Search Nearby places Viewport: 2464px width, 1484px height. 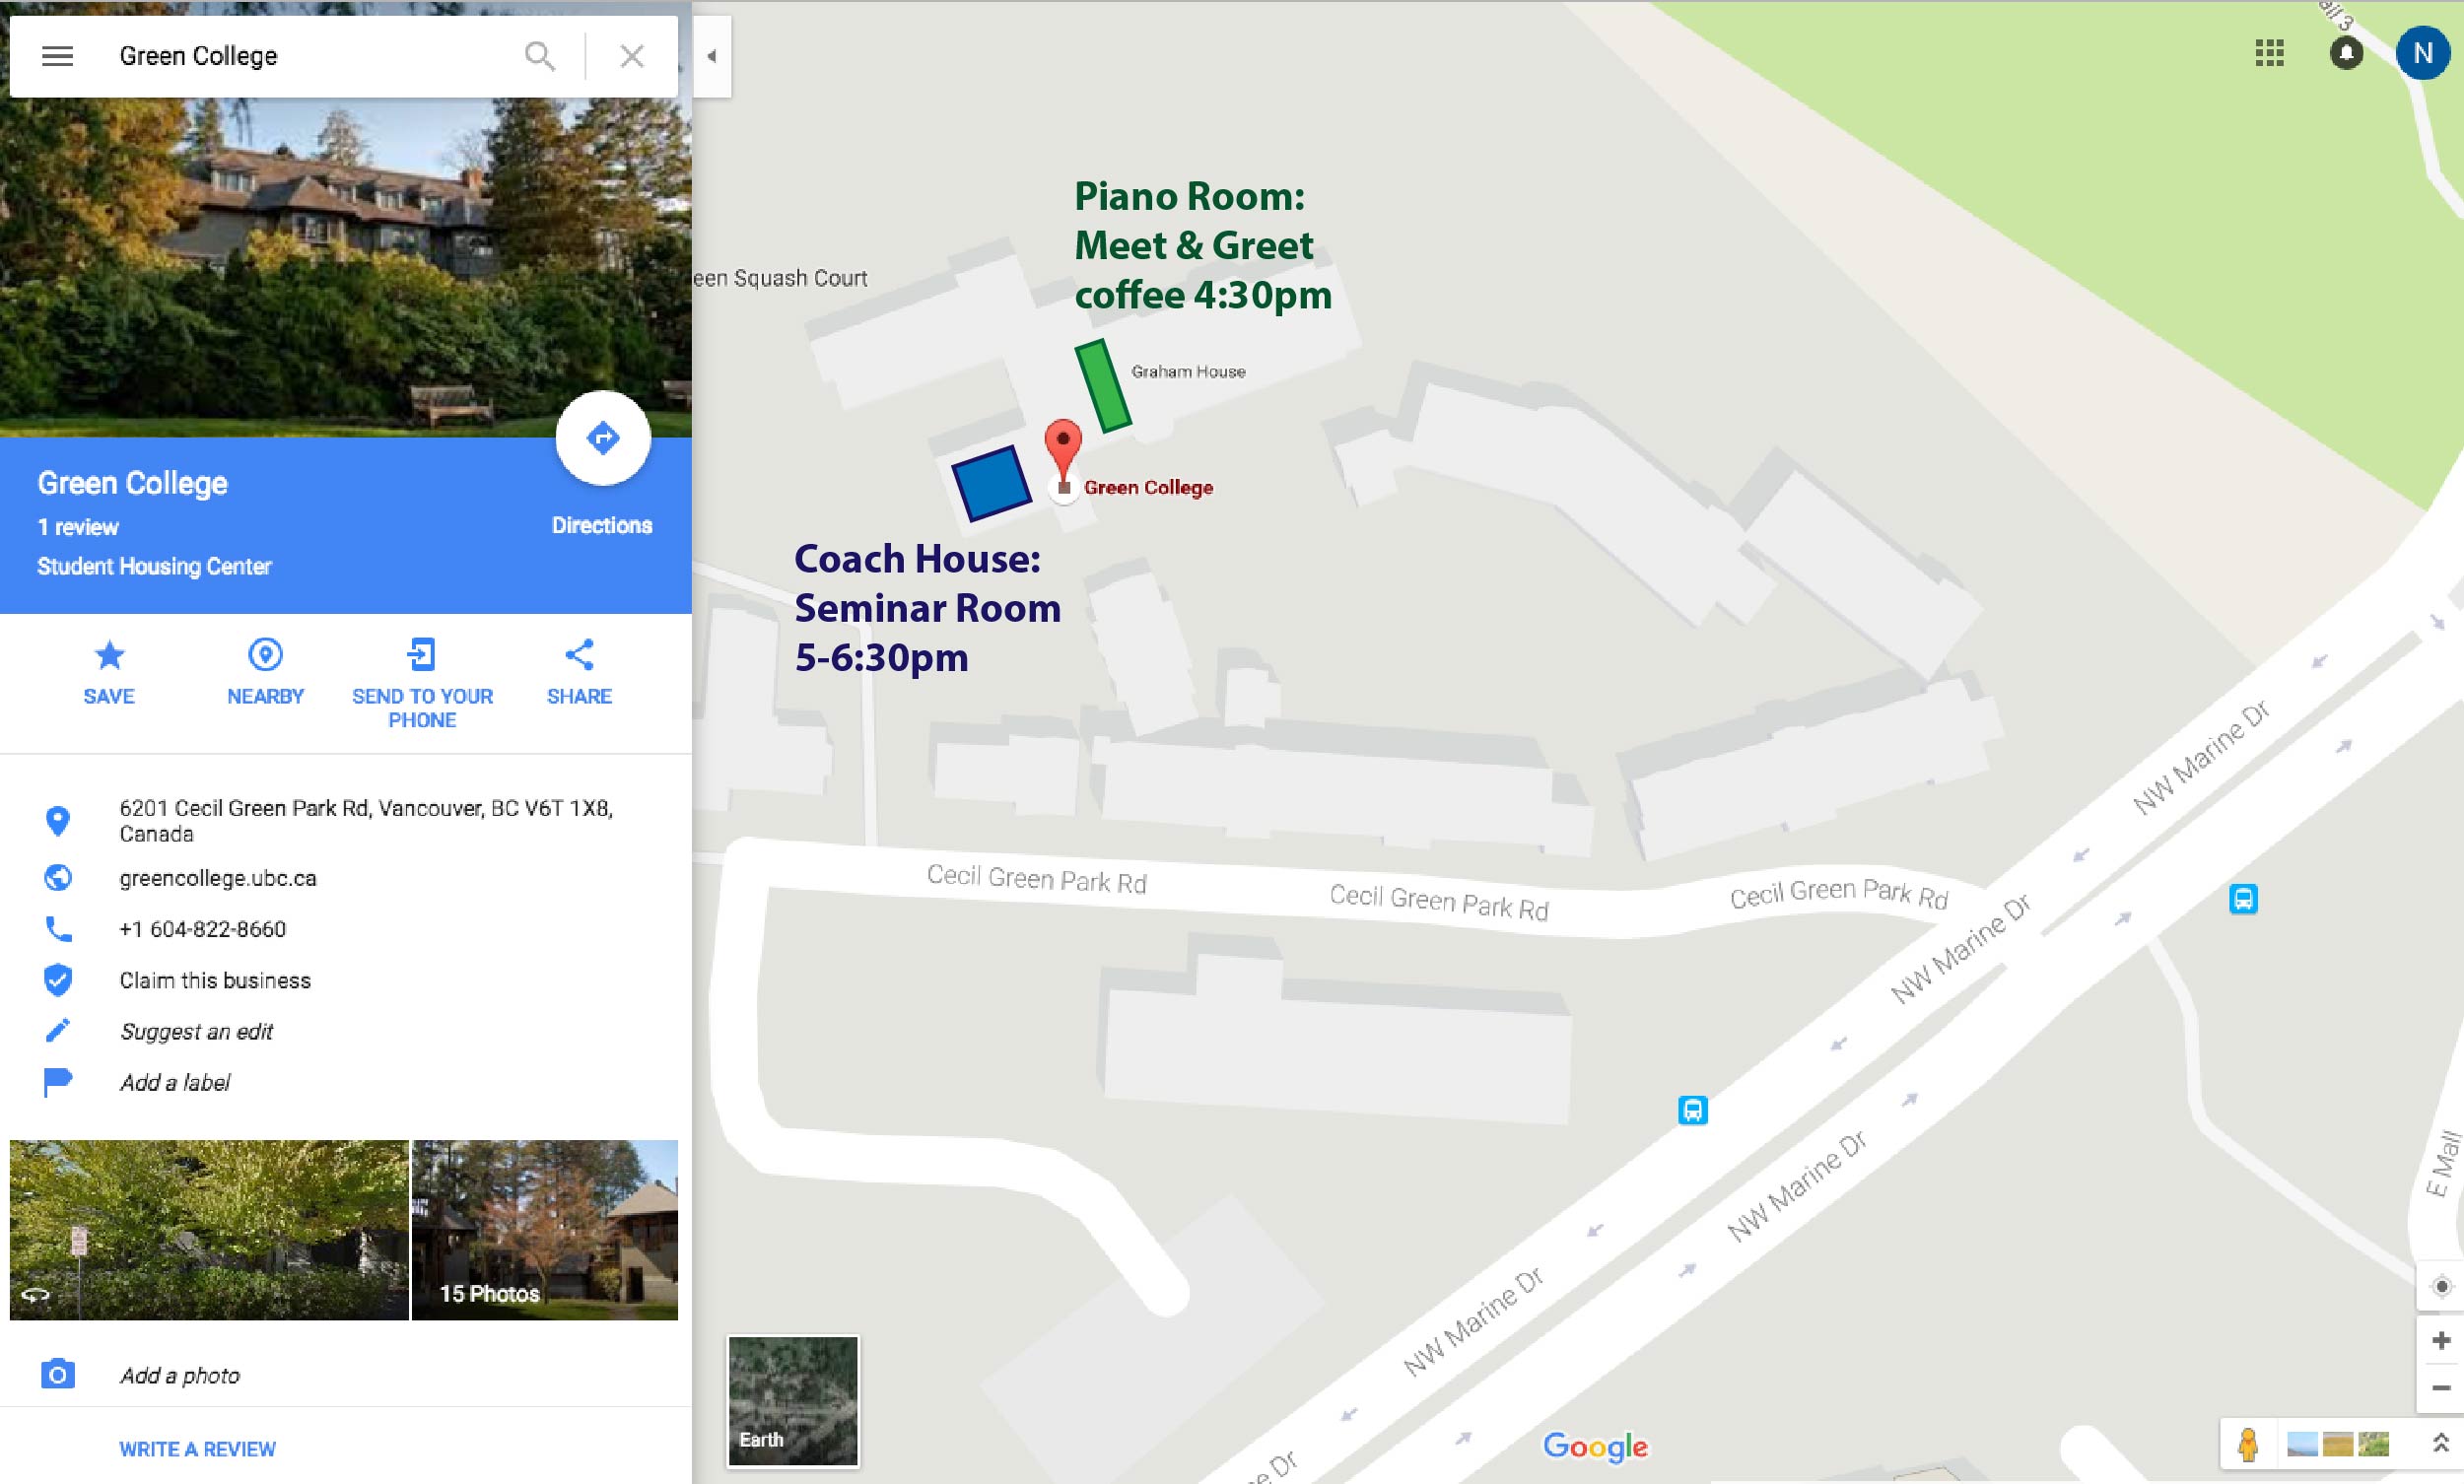pos(265,672)
